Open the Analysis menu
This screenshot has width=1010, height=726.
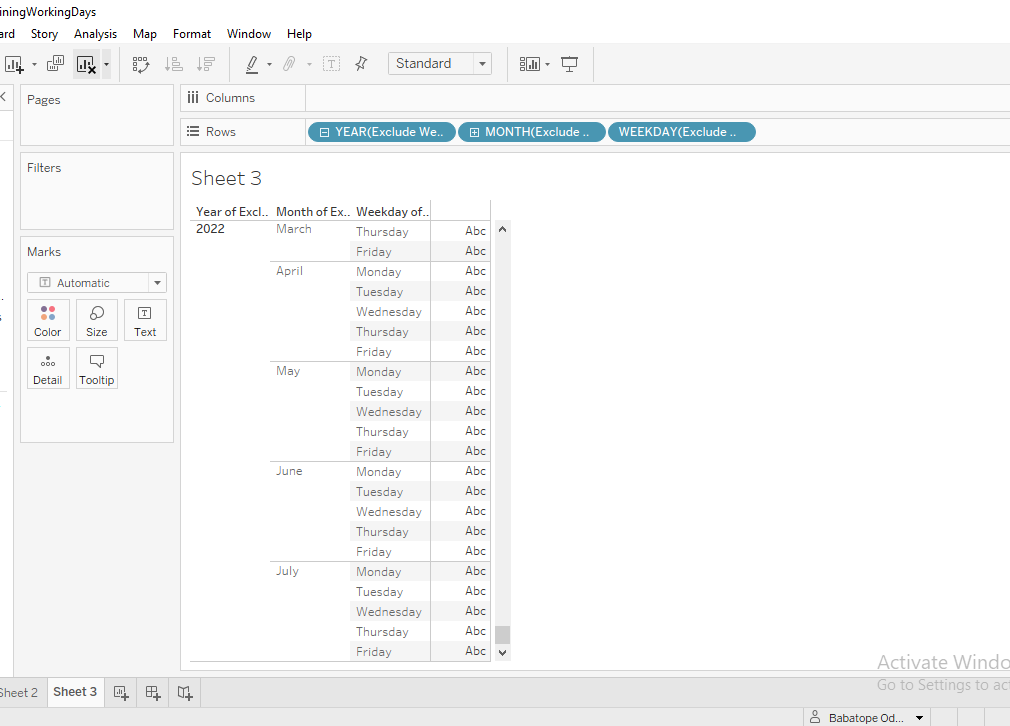tap(95, 33)
